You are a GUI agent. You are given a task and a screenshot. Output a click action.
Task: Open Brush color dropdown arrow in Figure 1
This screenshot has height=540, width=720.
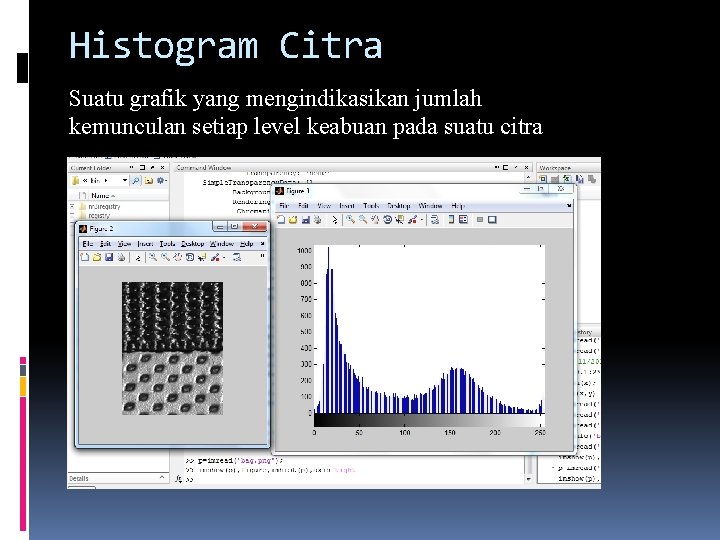(x=421, y=220)
